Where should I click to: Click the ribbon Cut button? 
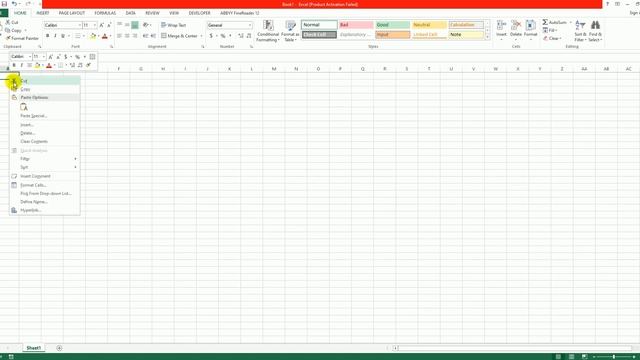[12, 22]
